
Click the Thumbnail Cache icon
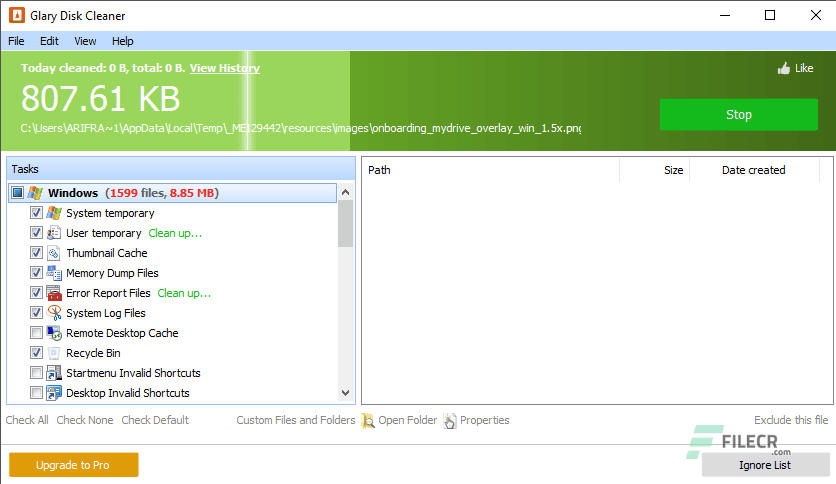point(54,253)
